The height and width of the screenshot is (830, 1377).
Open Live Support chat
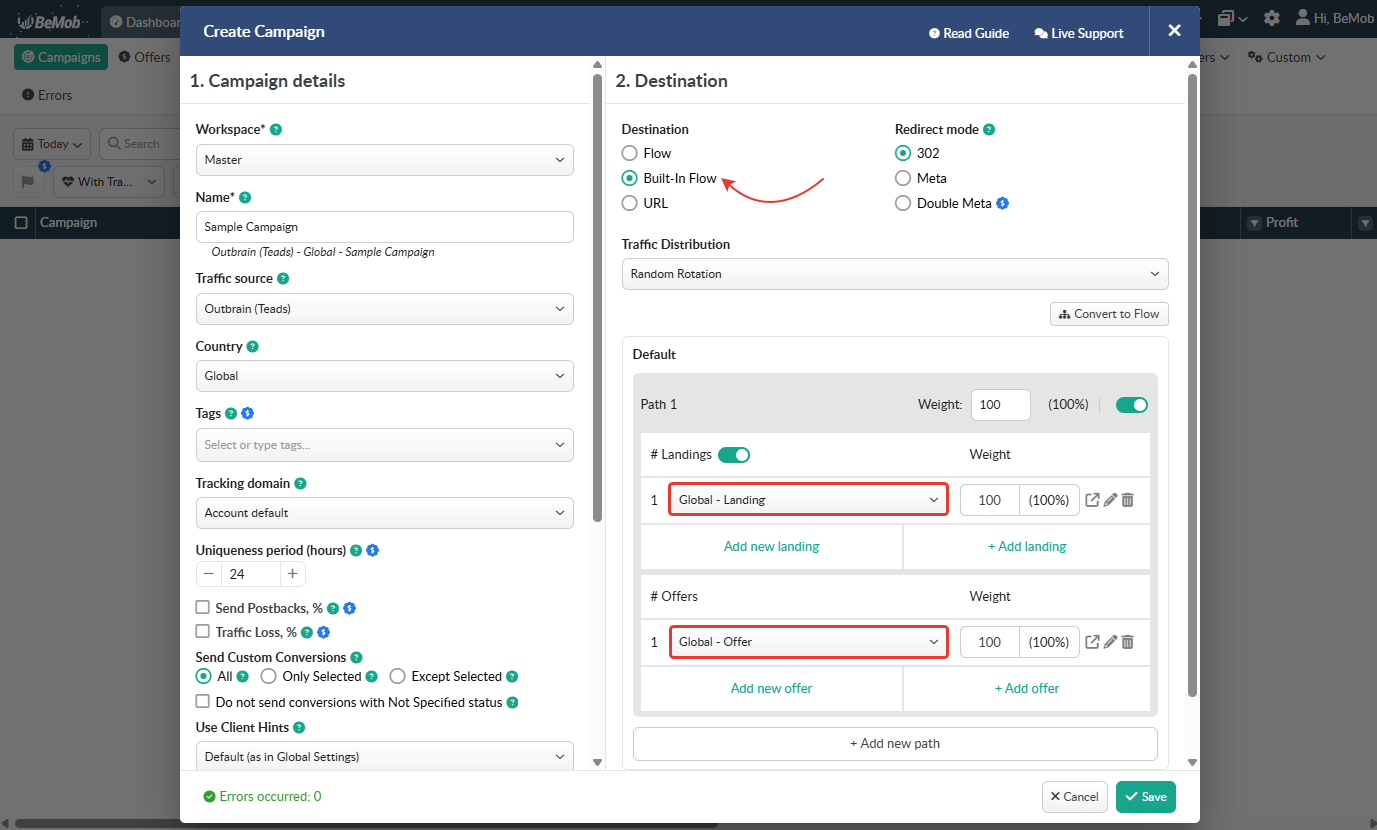[x=1078, y=33]
